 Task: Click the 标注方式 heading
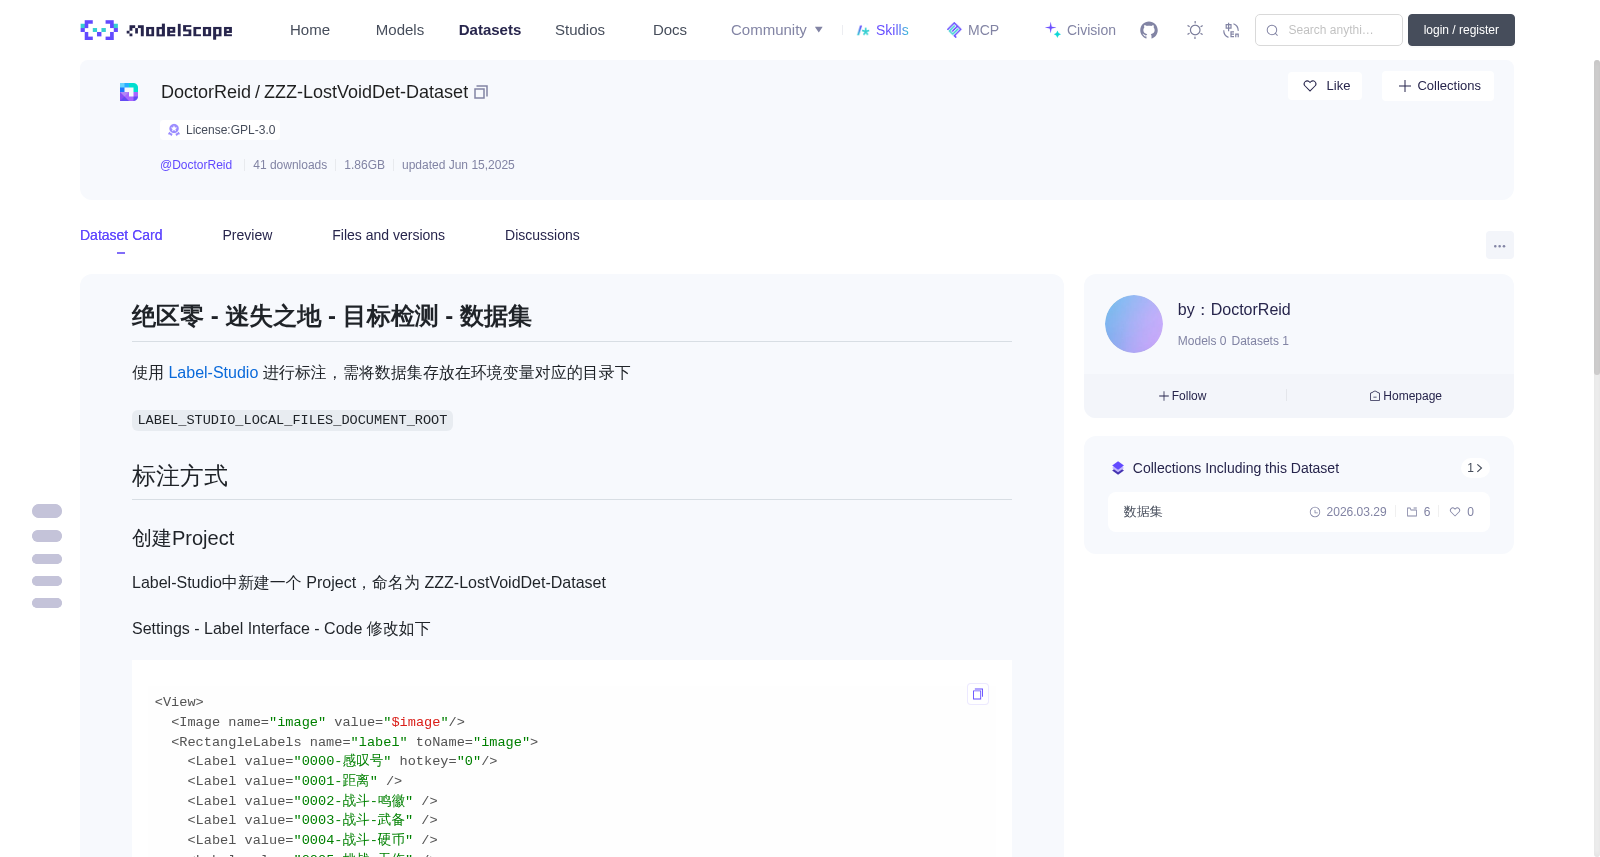pos(180,476)
